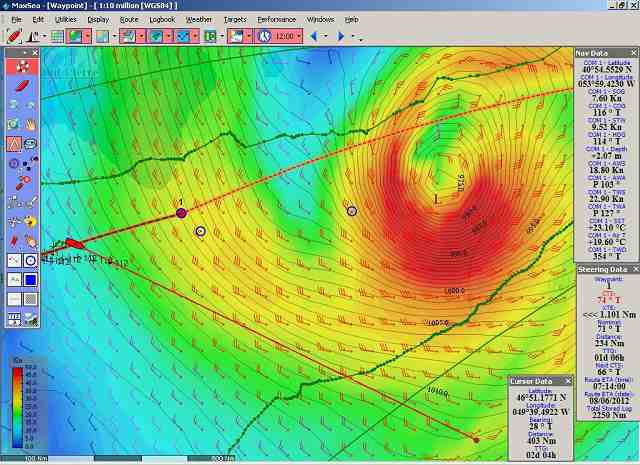Click the red pencil icon in the toolbar
Screen dimensions: 640x465
click(14, 36)
